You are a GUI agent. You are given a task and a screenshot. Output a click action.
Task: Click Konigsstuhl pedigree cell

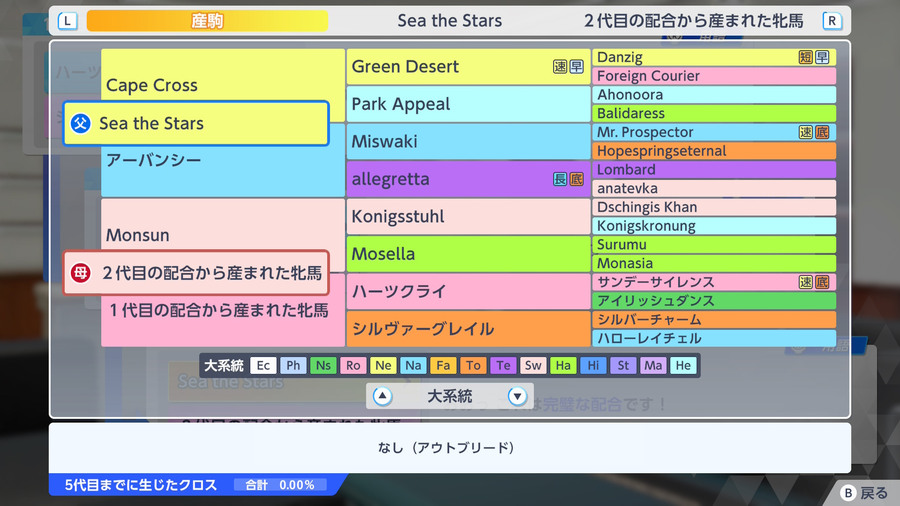point(468,216)
